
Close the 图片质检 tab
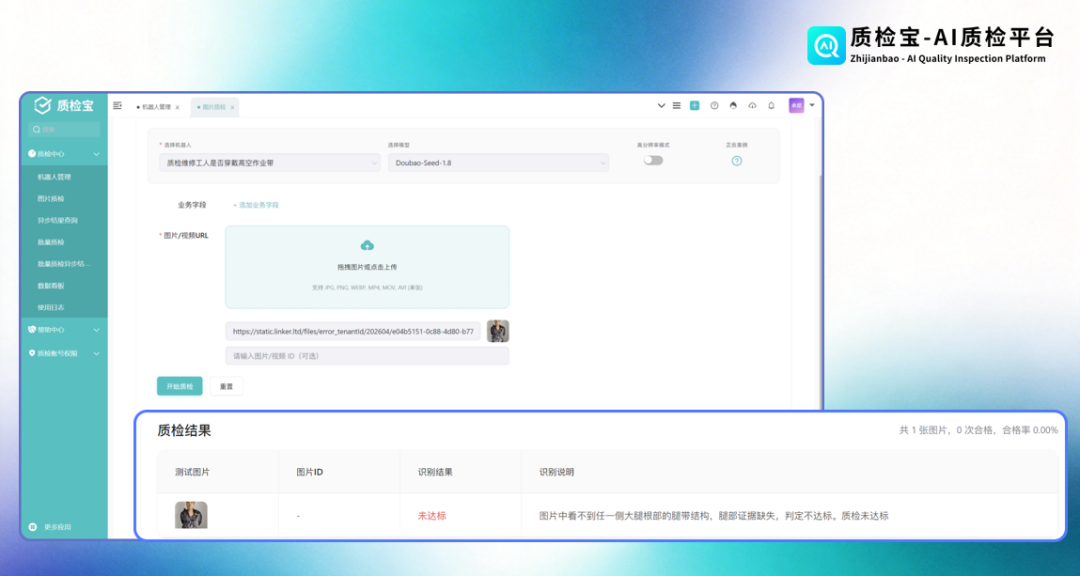232,107
